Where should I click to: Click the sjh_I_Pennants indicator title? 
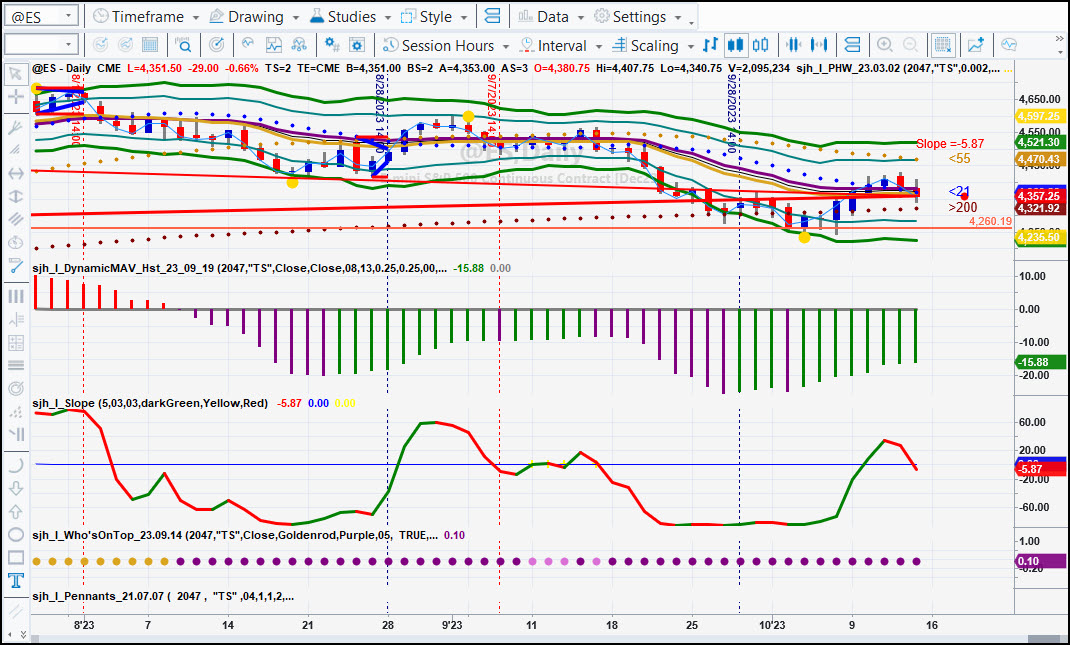click(163, 596)
